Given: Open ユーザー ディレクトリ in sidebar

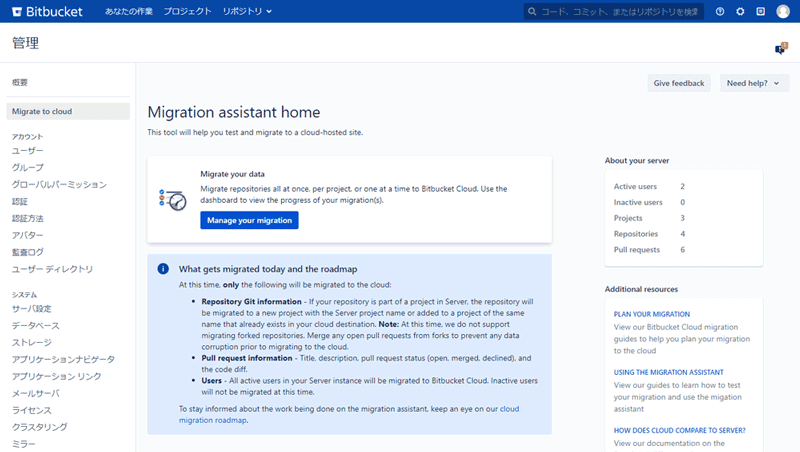Looking at the screenshot, I should pyautogui.click(x=53, y=269).
